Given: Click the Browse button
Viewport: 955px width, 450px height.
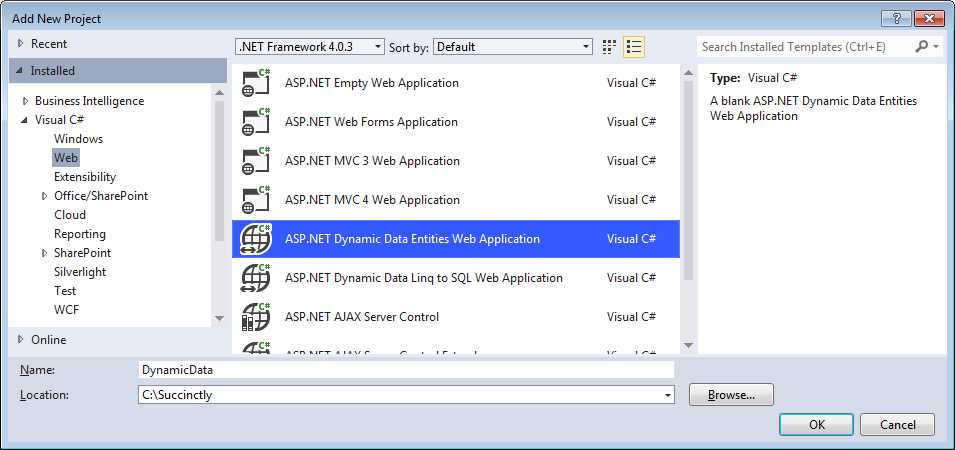Looking at the screenshot, I should (731, 395).
